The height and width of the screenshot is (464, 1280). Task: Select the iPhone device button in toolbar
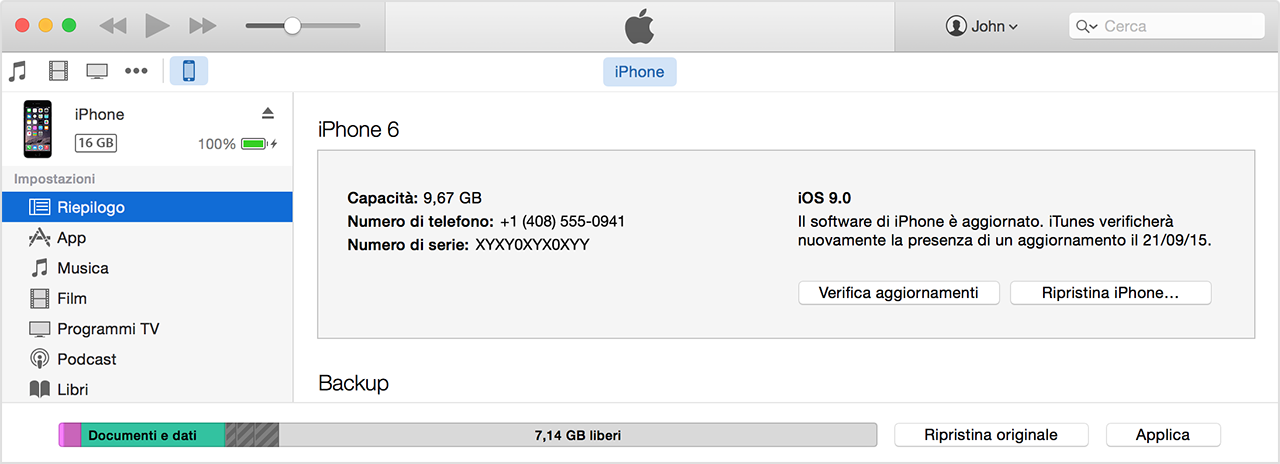[x=189, y=71]
